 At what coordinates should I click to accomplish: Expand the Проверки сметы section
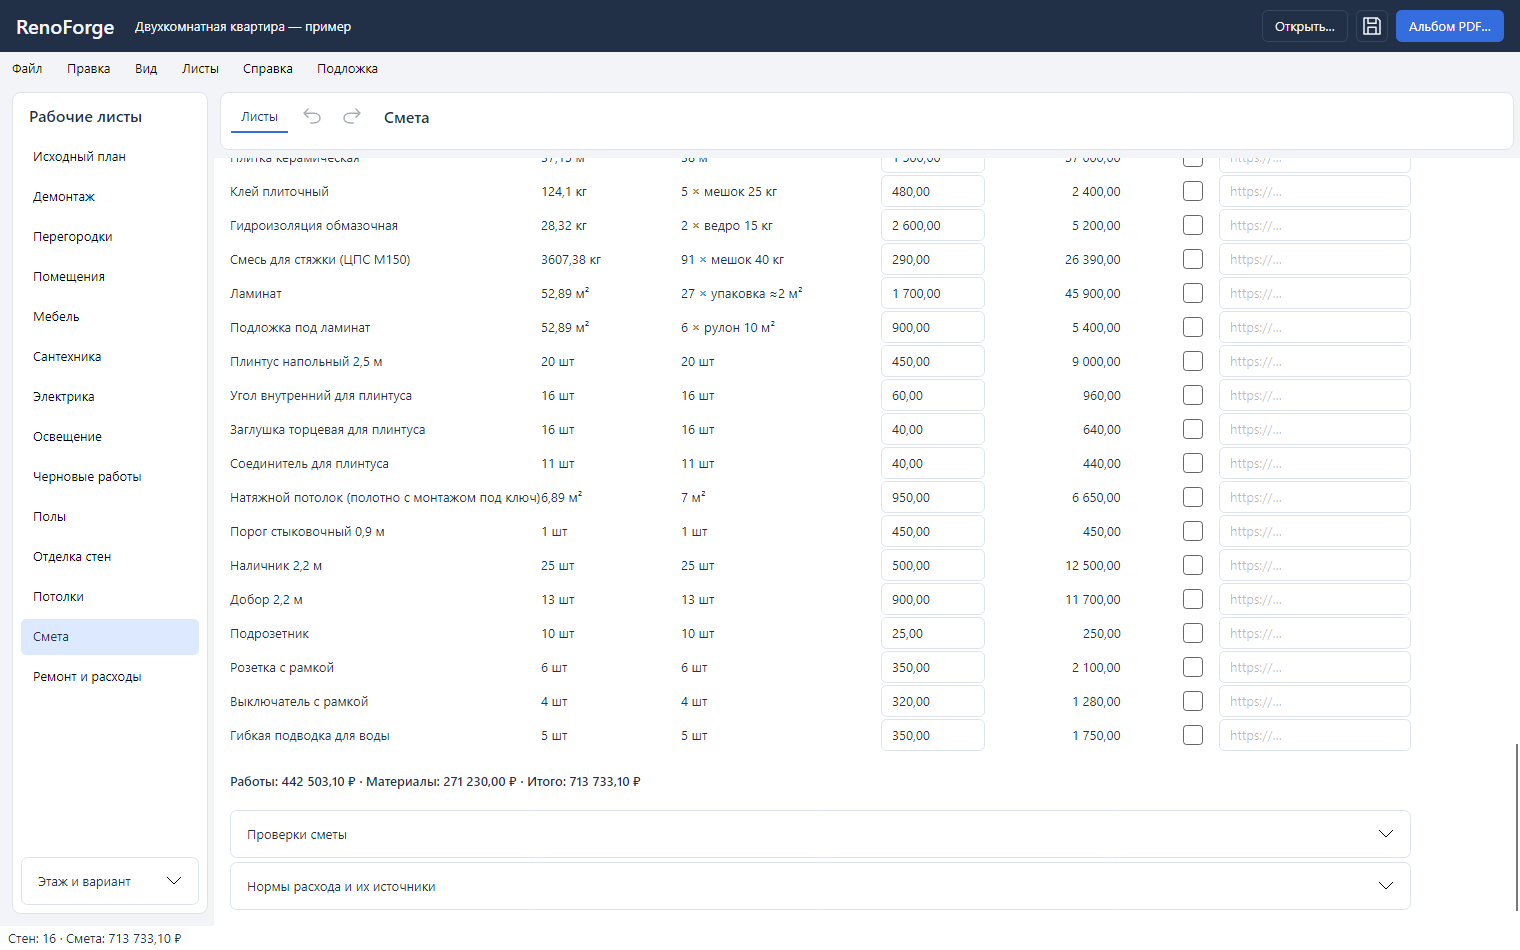[x=820, y=834]
